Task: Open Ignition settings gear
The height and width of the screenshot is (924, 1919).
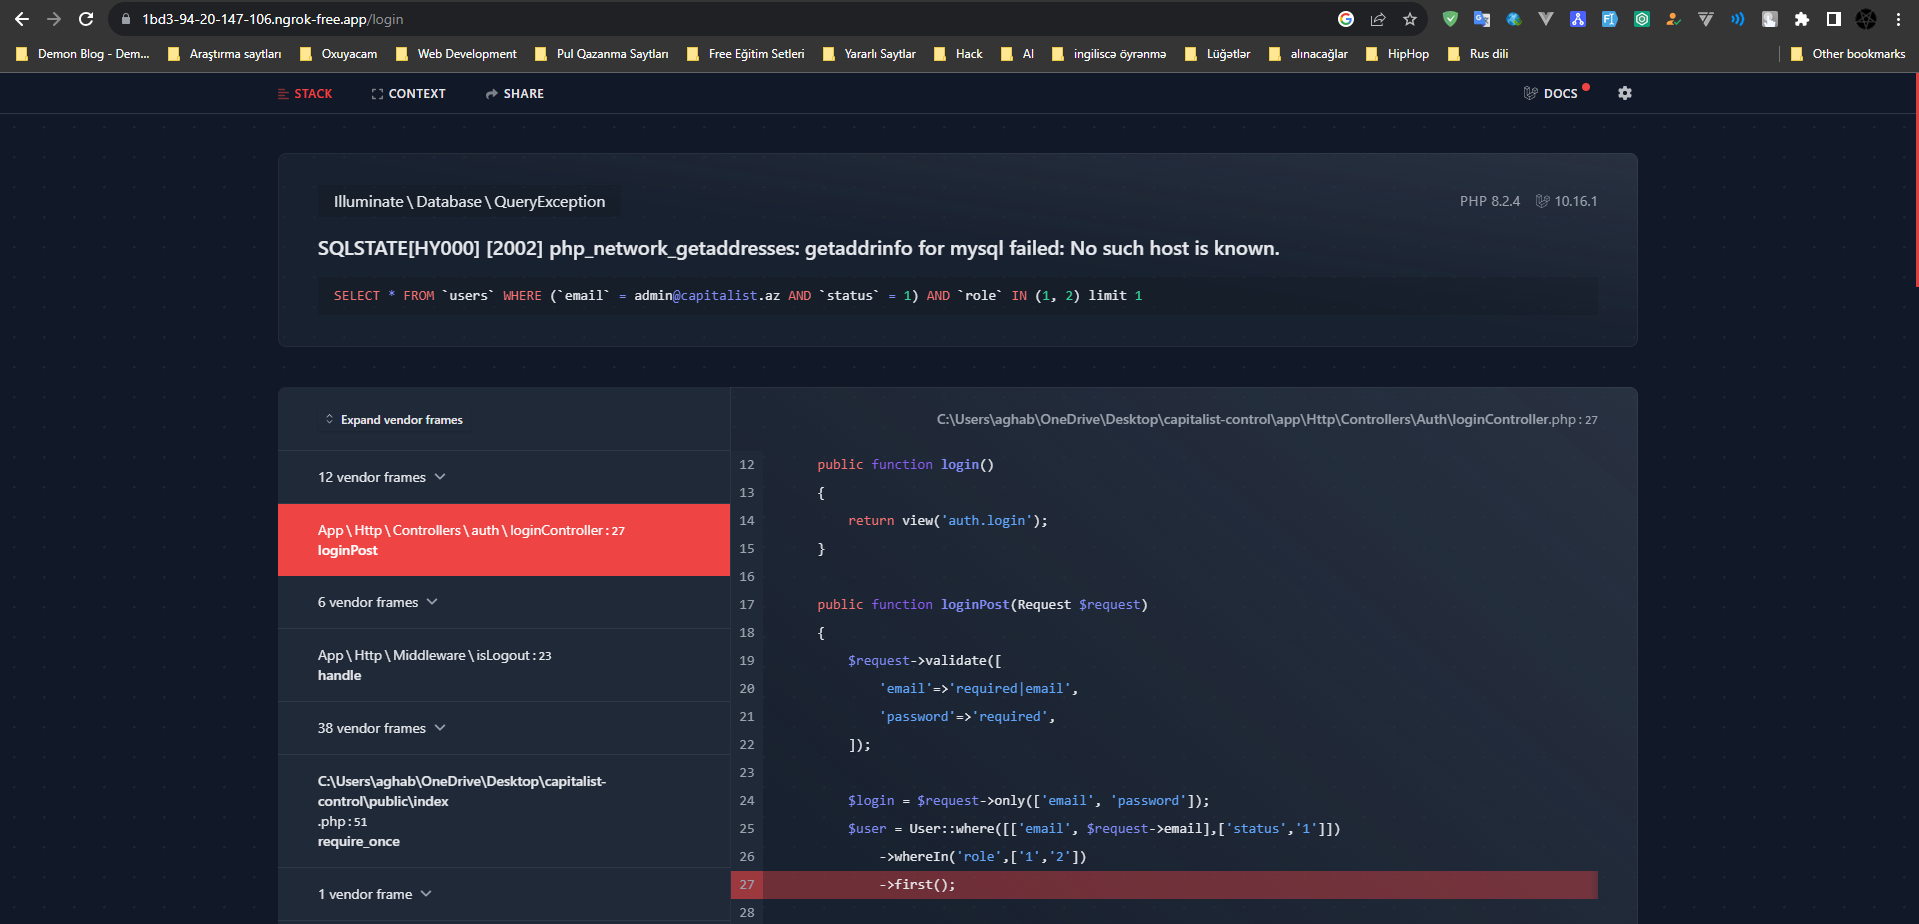Action: tap(1625, 93)
